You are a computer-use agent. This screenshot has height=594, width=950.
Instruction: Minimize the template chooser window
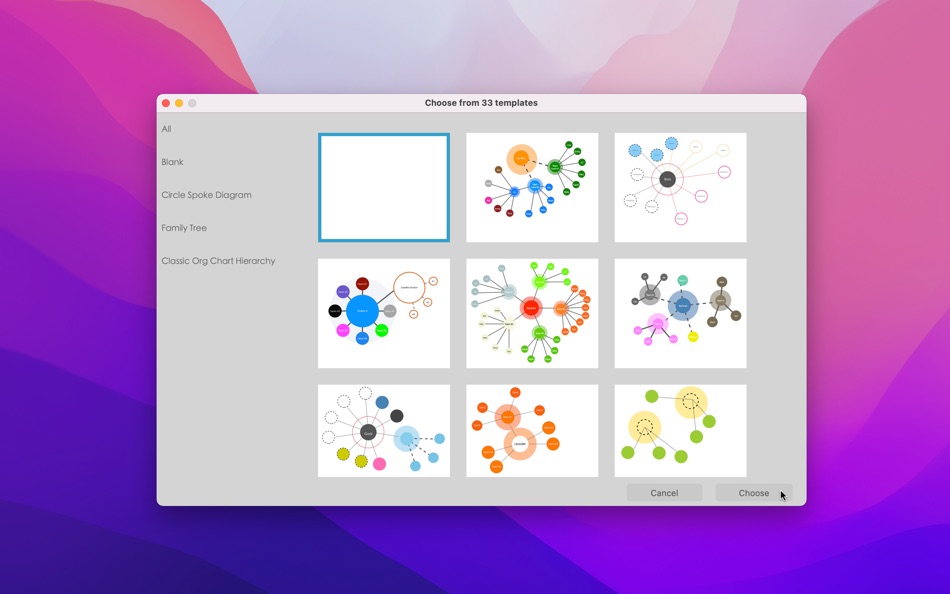[178, 102]
